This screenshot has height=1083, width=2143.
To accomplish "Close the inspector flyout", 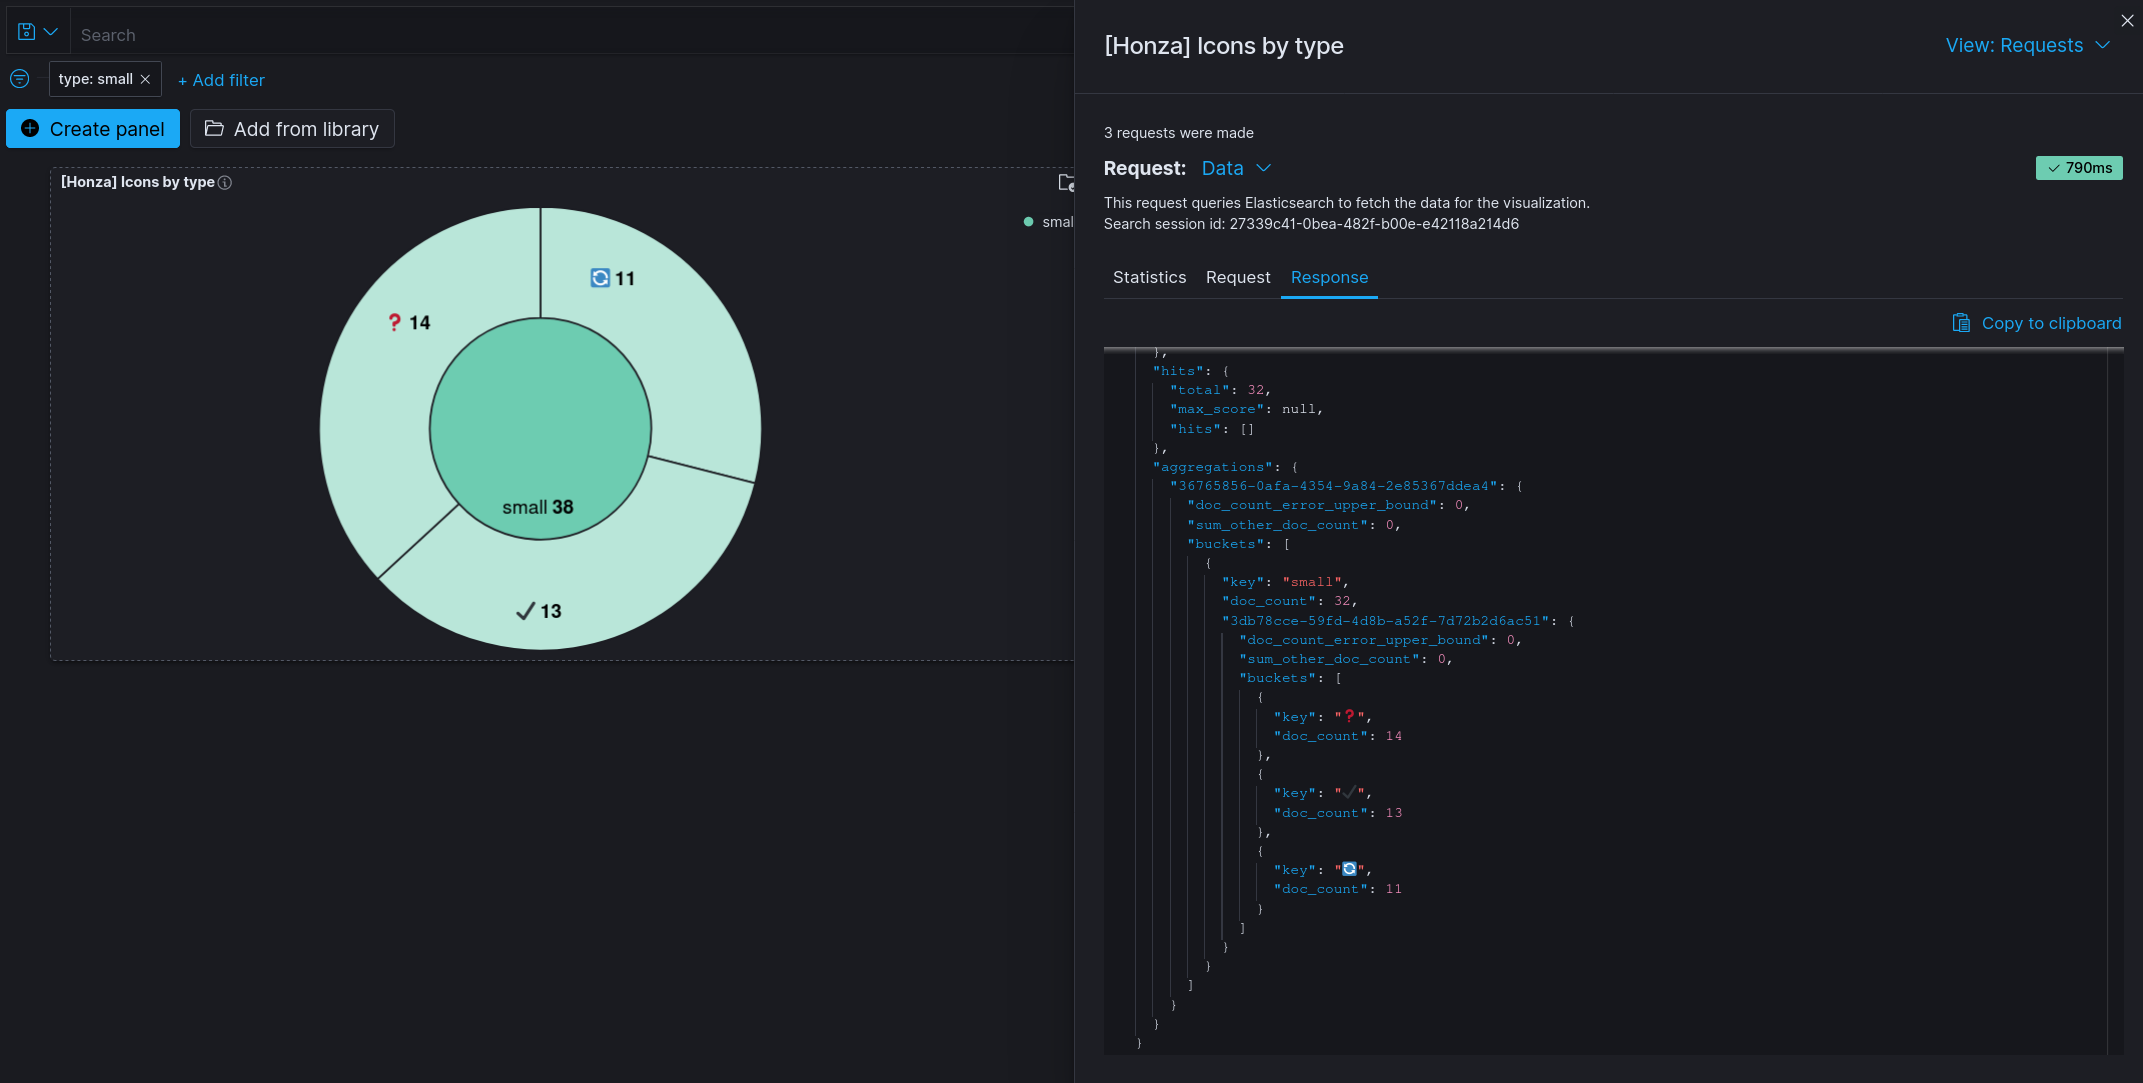I will click(2127, 21).
